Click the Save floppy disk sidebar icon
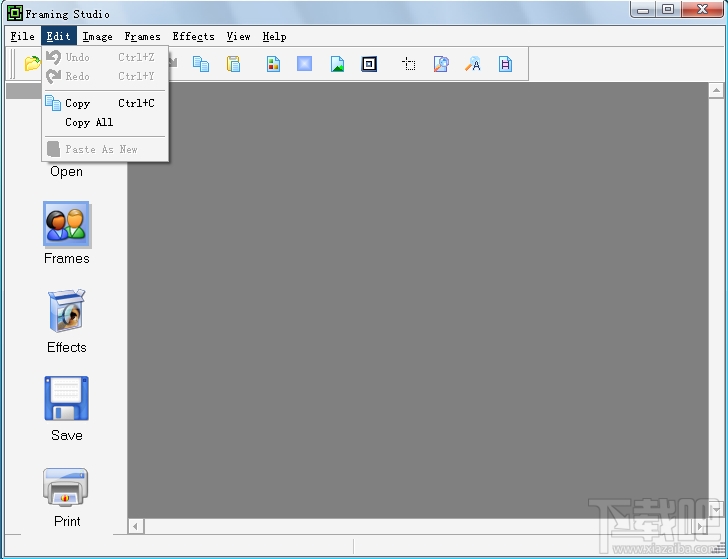This screenshot has height=559, width=728. 66,398
